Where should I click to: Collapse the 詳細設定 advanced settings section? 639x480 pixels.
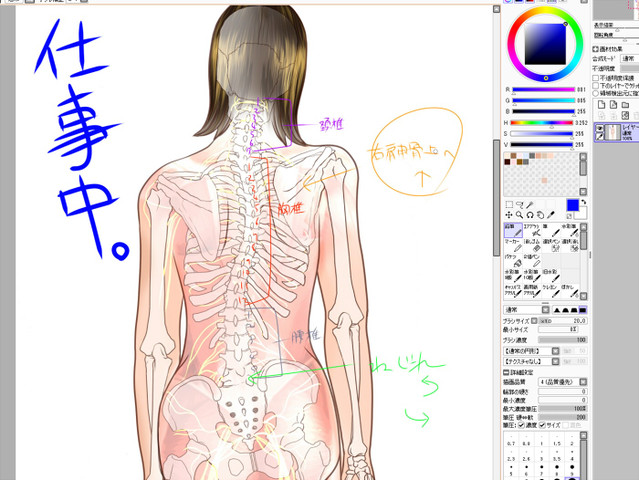click(x=506, y=372)
